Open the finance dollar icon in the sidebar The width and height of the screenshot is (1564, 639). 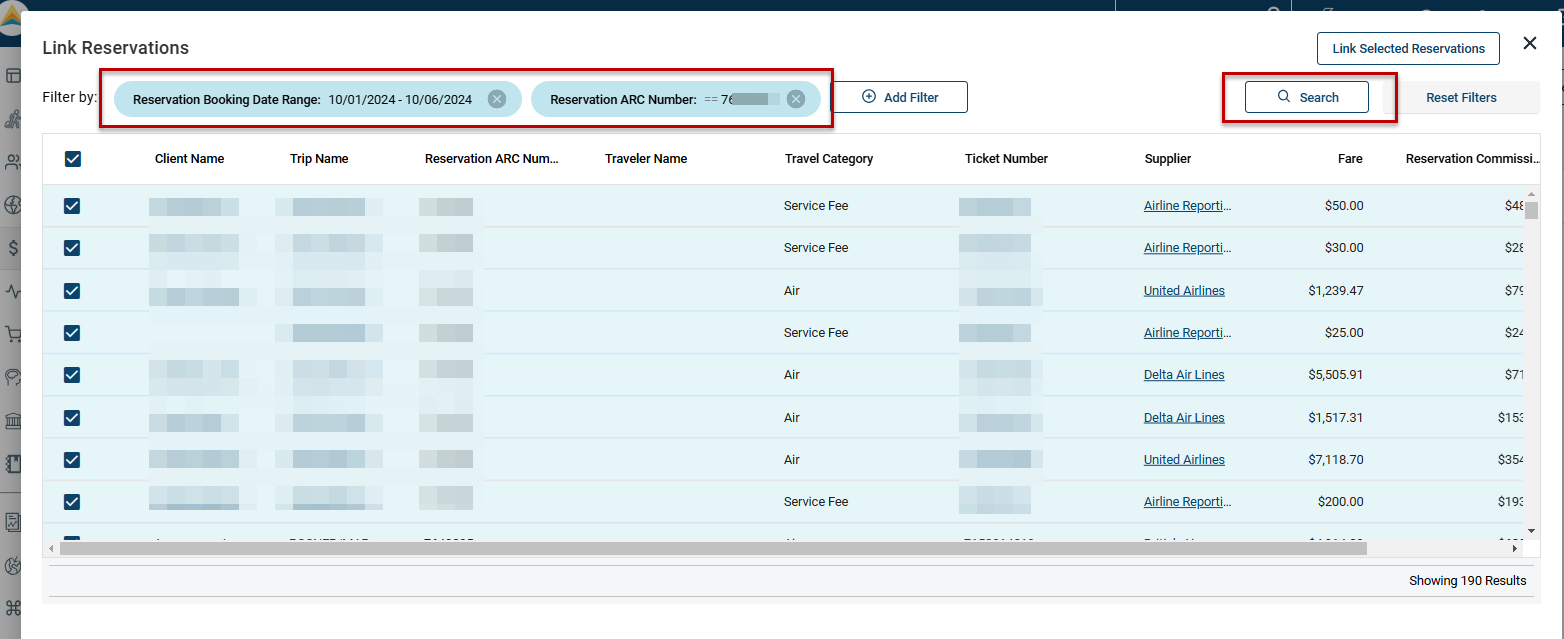13,248
